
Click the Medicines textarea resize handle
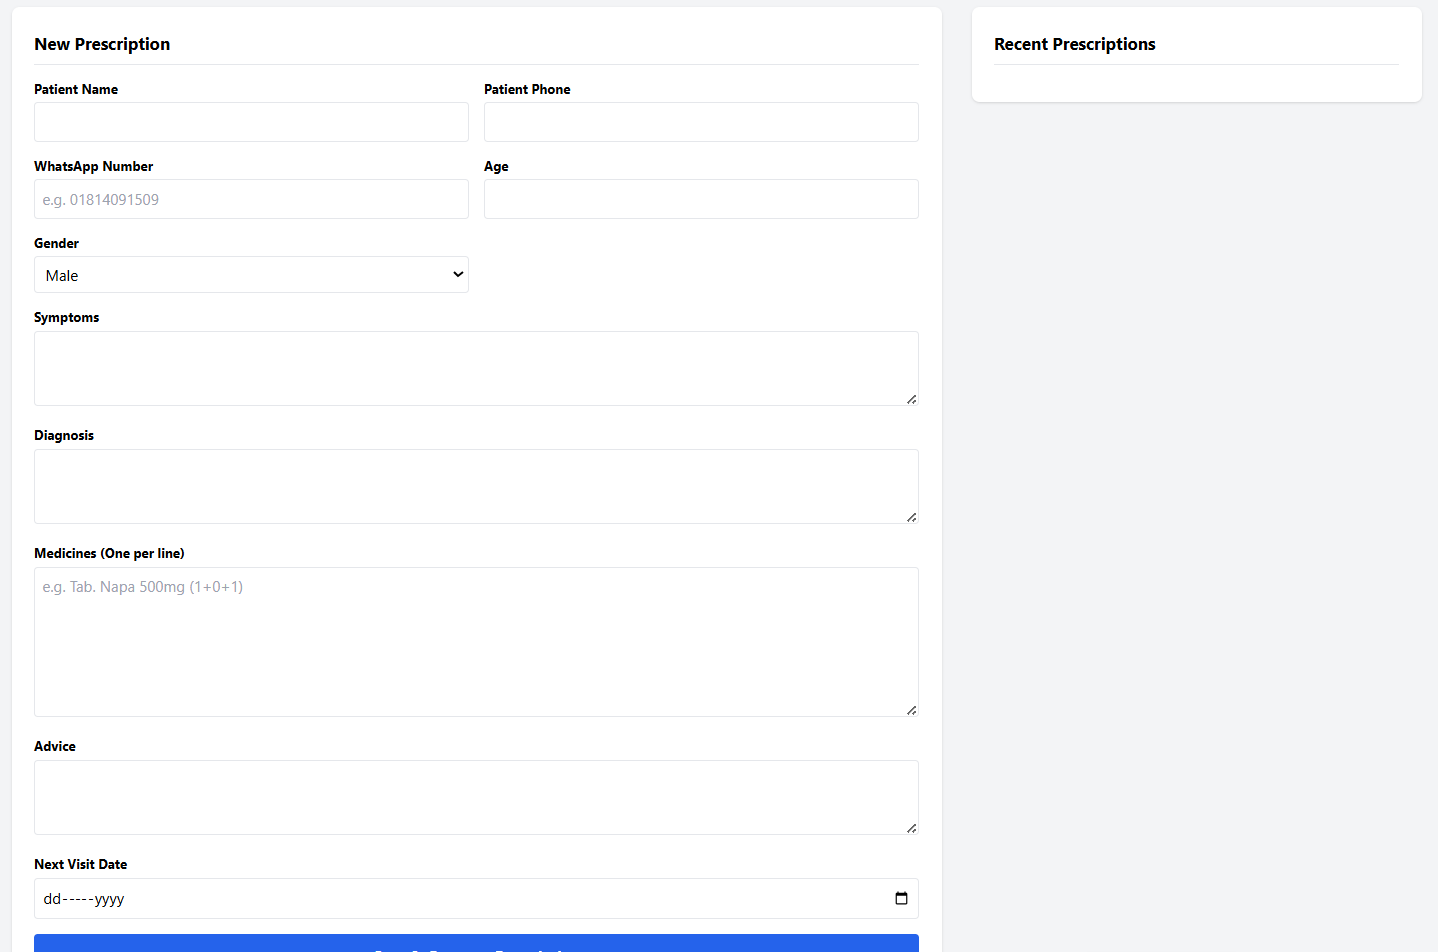(911, 710)
